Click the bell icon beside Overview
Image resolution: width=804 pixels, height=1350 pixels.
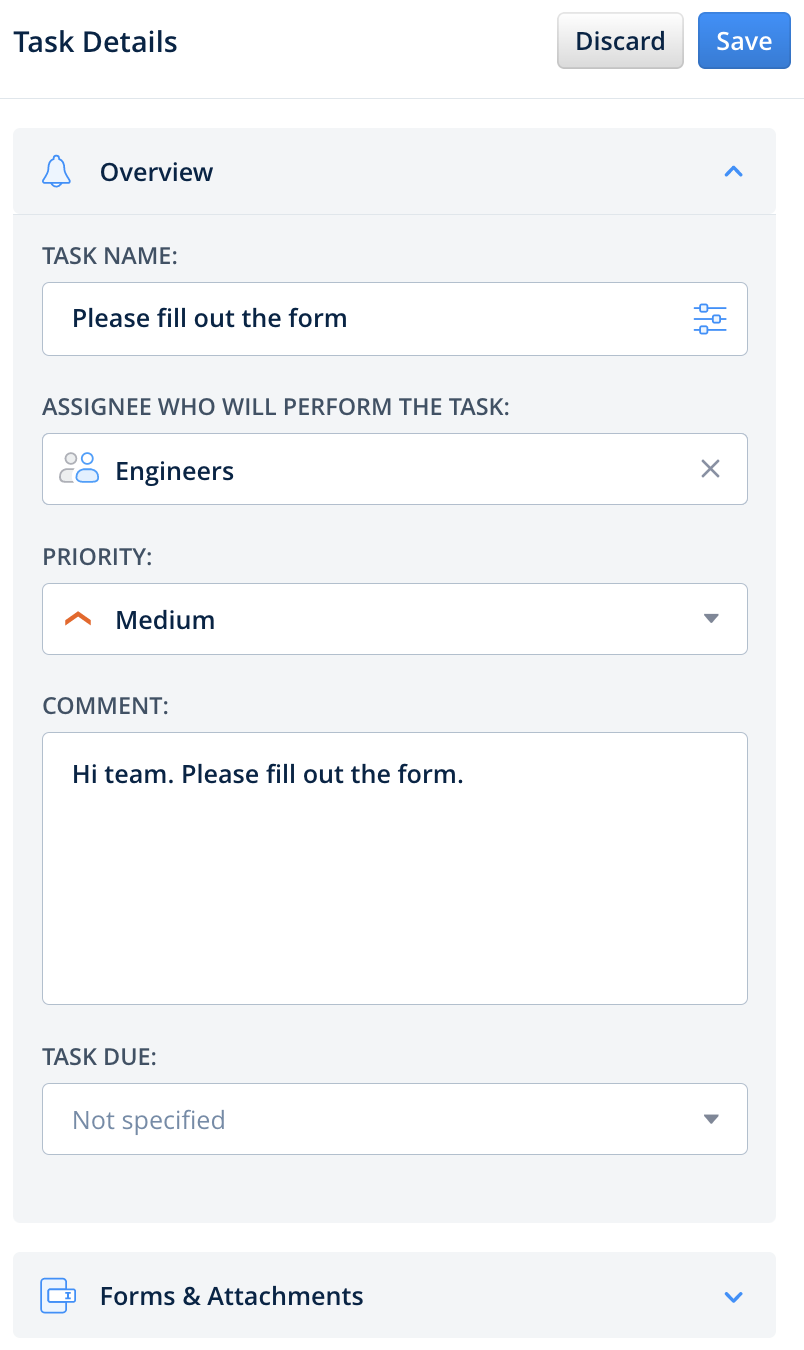[x=57, y=171]
